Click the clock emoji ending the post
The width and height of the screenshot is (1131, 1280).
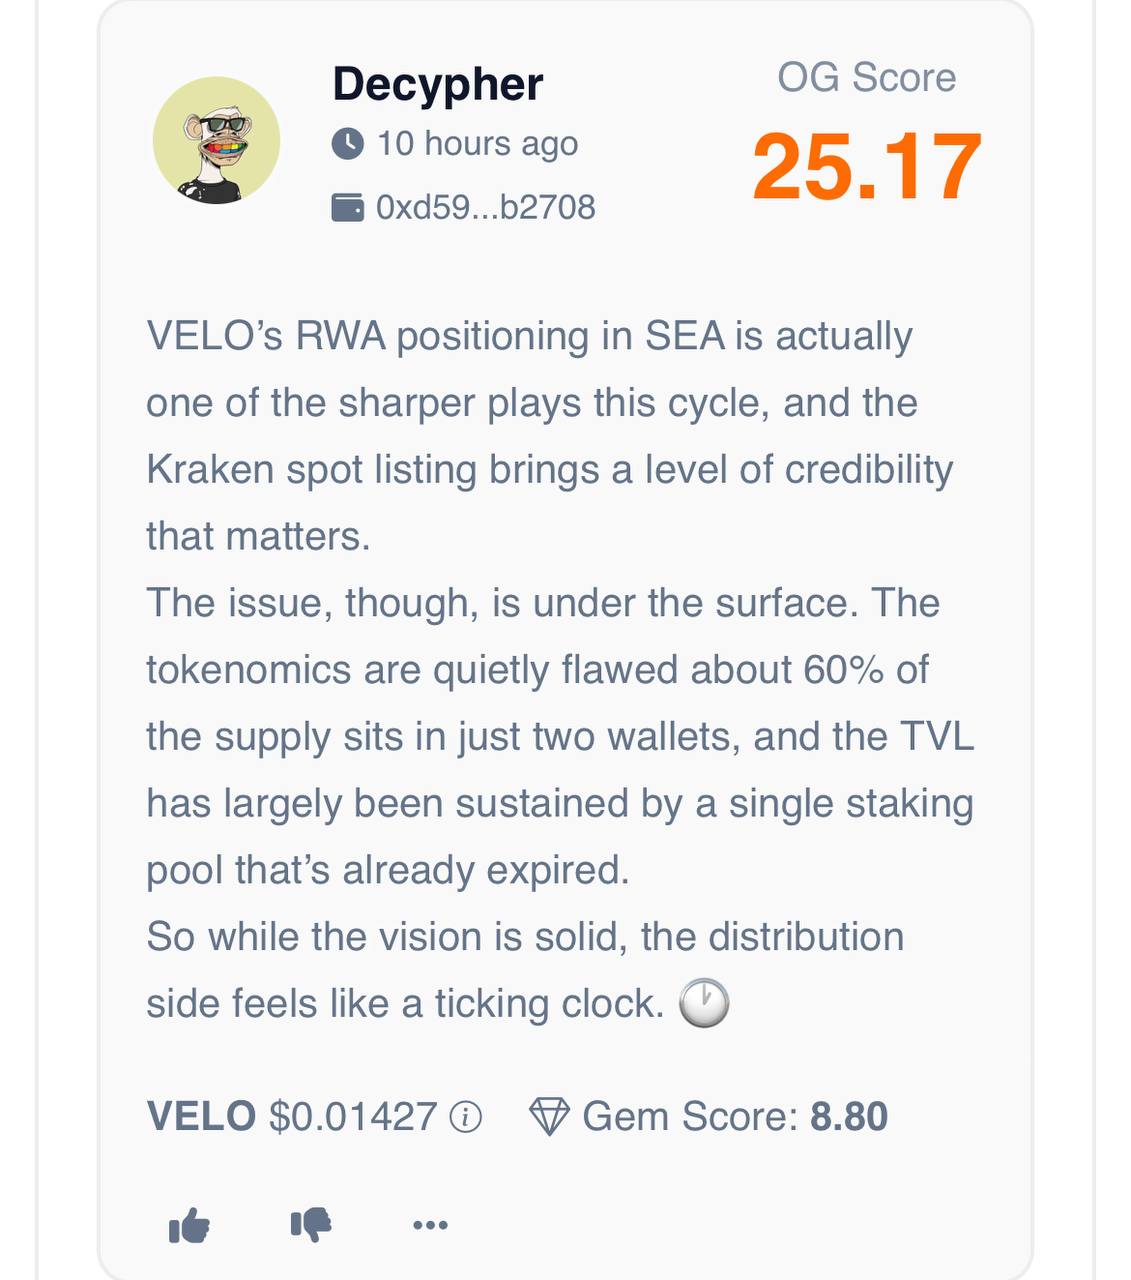click(704, 1003)
